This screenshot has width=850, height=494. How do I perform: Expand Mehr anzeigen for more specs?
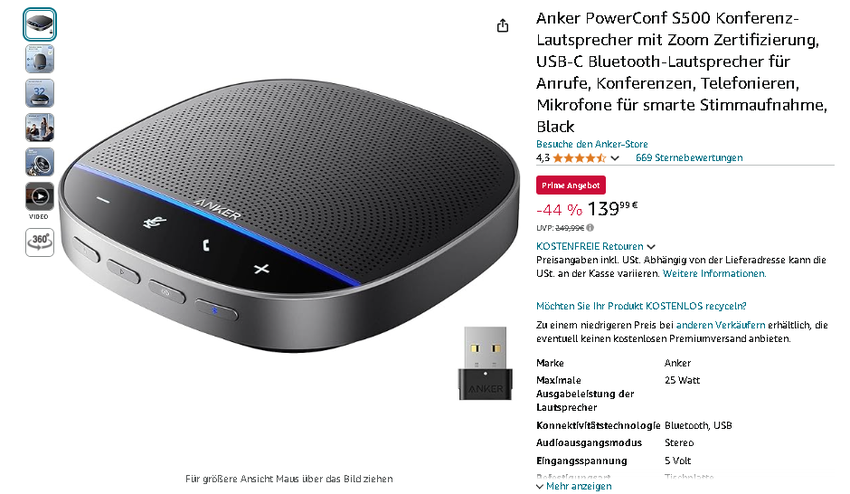[x=574, y=486]
